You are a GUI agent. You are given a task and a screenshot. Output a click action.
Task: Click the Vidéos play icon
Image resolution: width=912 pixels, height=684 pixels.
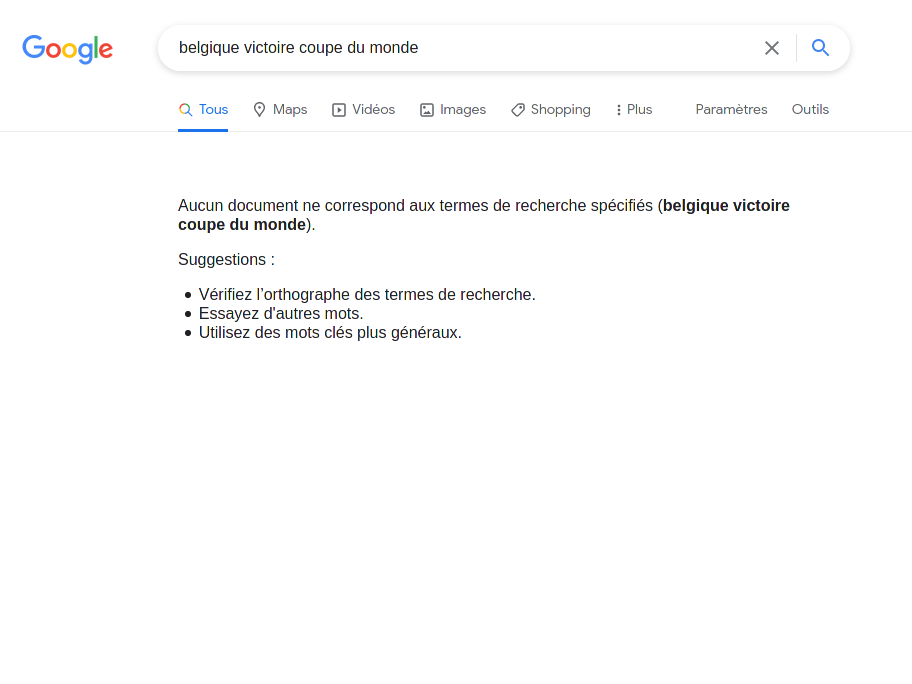(x=339, y=110)
